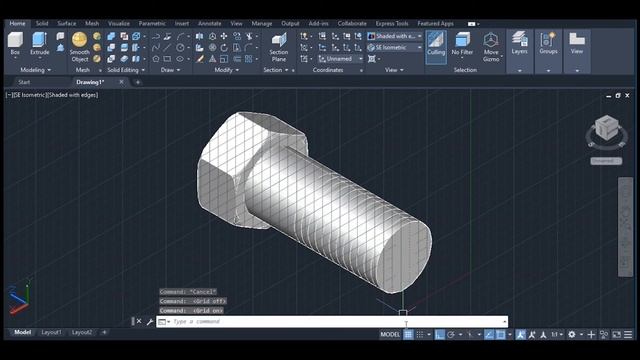Click the command line wrench customize icon
Screen dimensions: 640x360
click(150, 322)
